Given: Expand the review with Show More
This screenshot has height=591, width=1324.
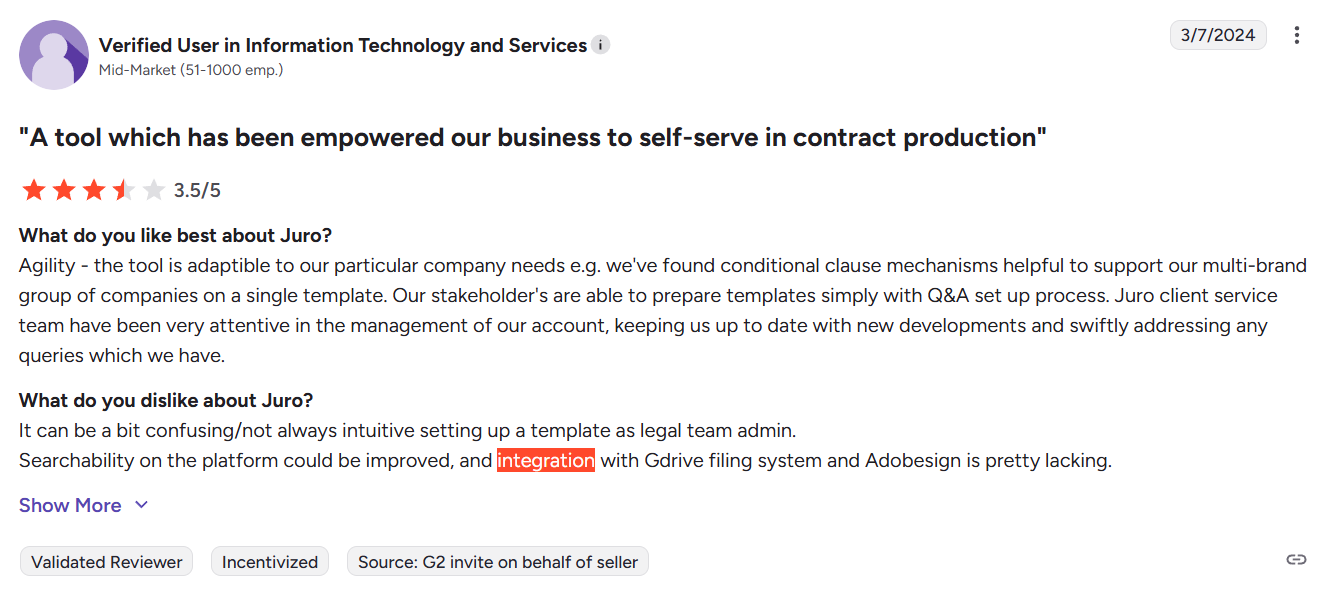Looking at the screenshot, I should coord(69,505).
